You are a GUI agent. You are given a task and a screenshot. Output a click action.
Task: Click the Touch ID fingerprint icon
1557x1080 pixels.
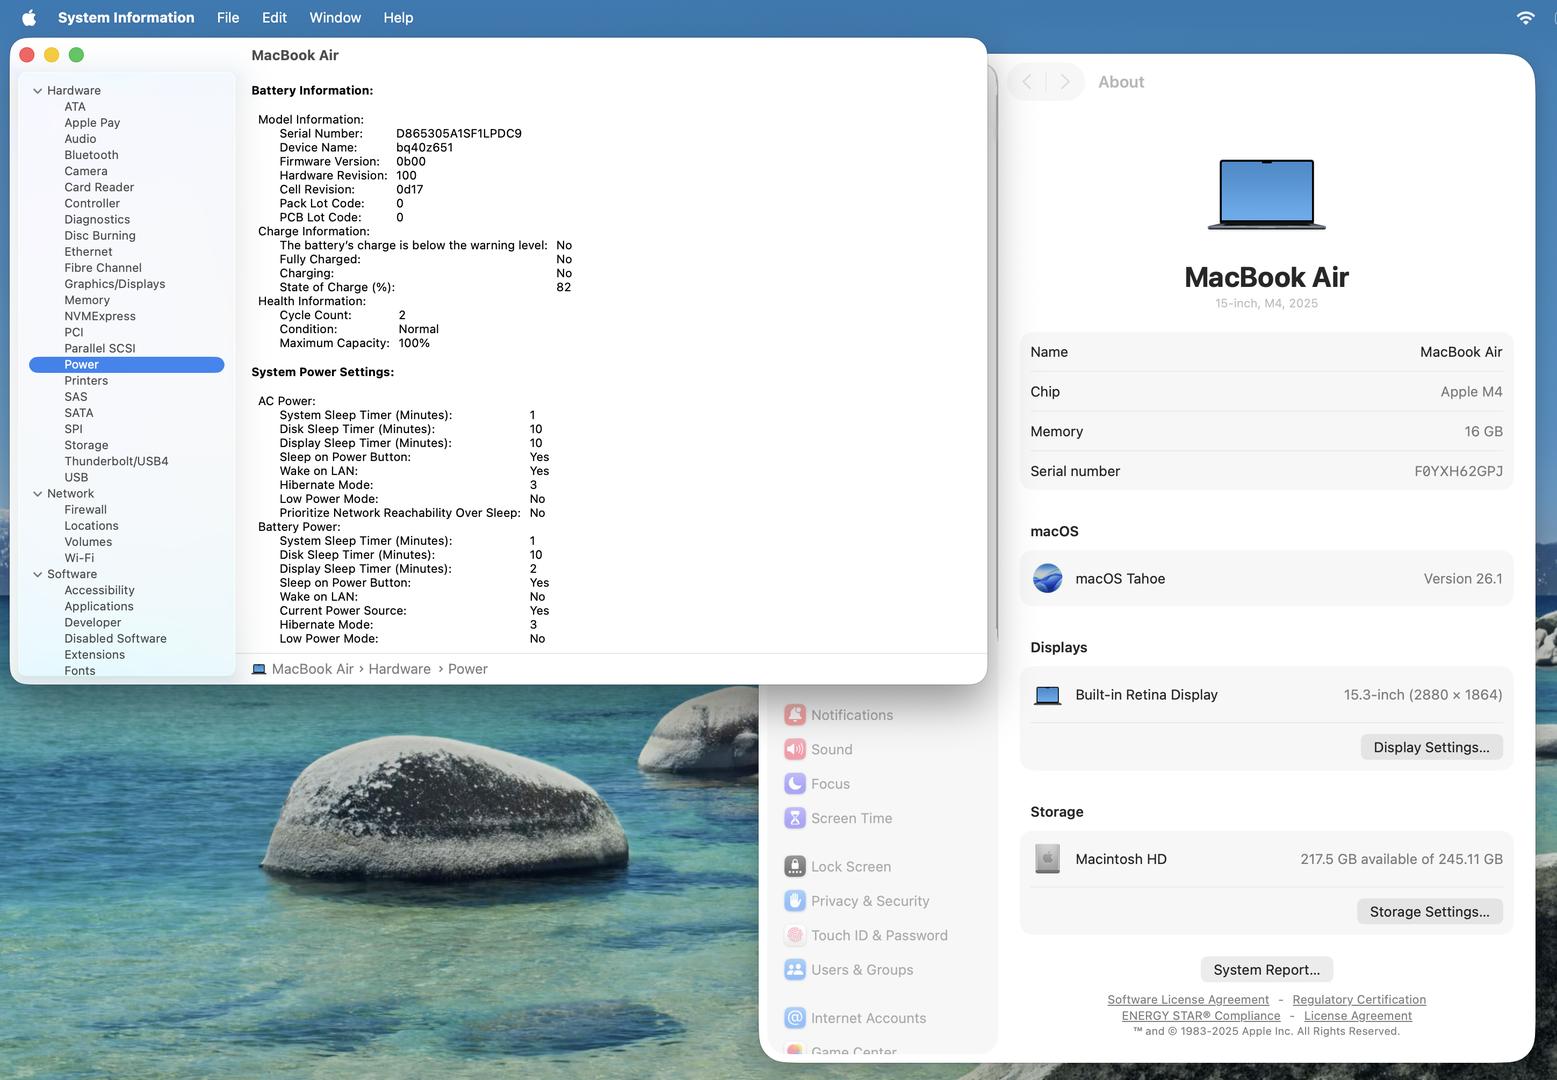pyautogui.click(x=795, y=935)
